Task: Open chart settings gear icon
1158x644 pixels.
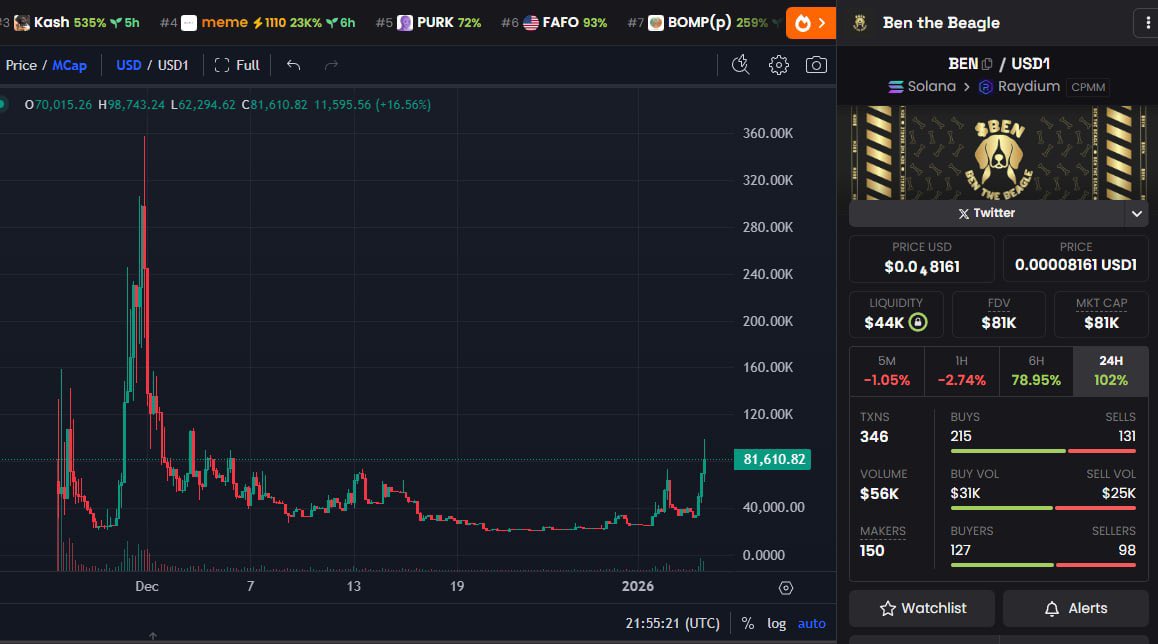Action: [778, 65]
